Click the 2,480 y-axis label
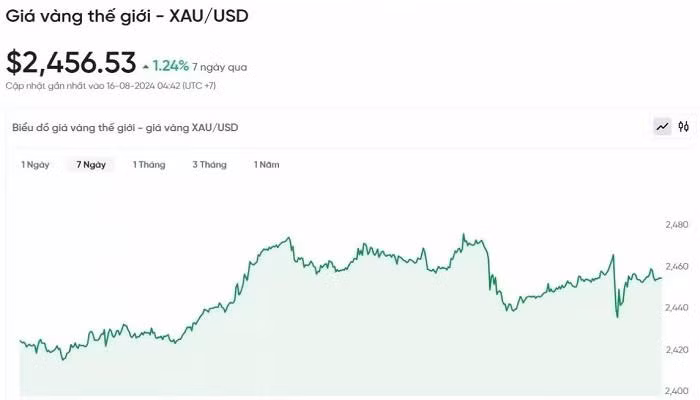The height and width of the screenshot is (400, 700). [x=677, y=225]
